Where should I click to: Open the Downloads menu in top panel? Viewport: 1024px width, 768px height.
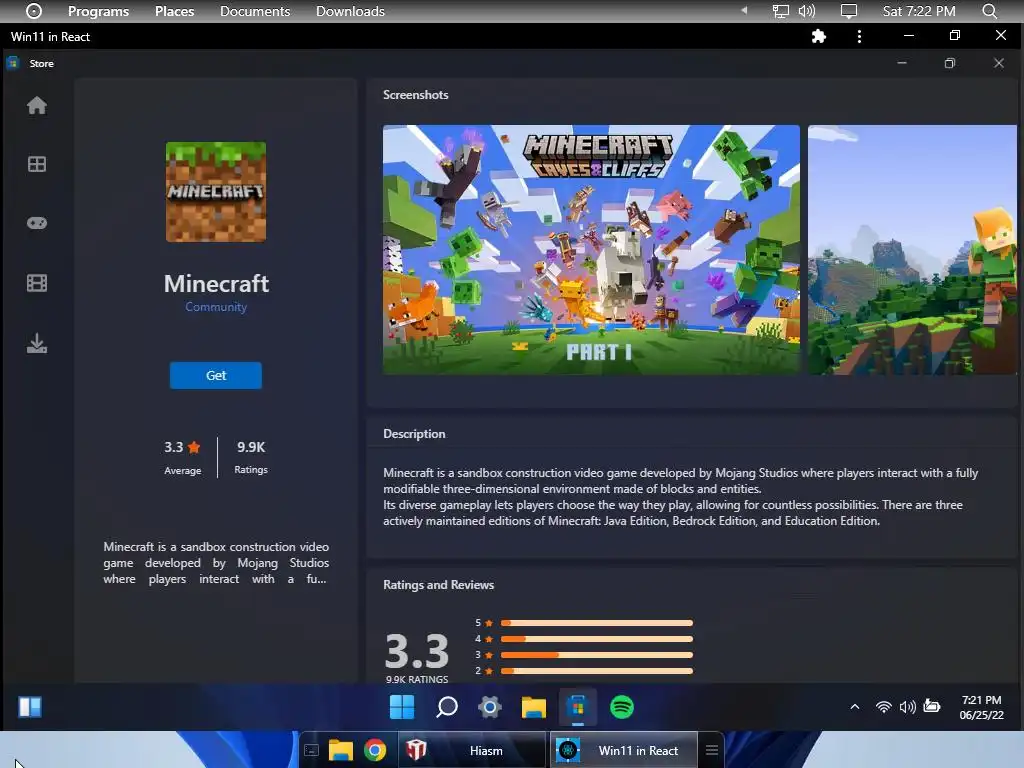[350, 11]
